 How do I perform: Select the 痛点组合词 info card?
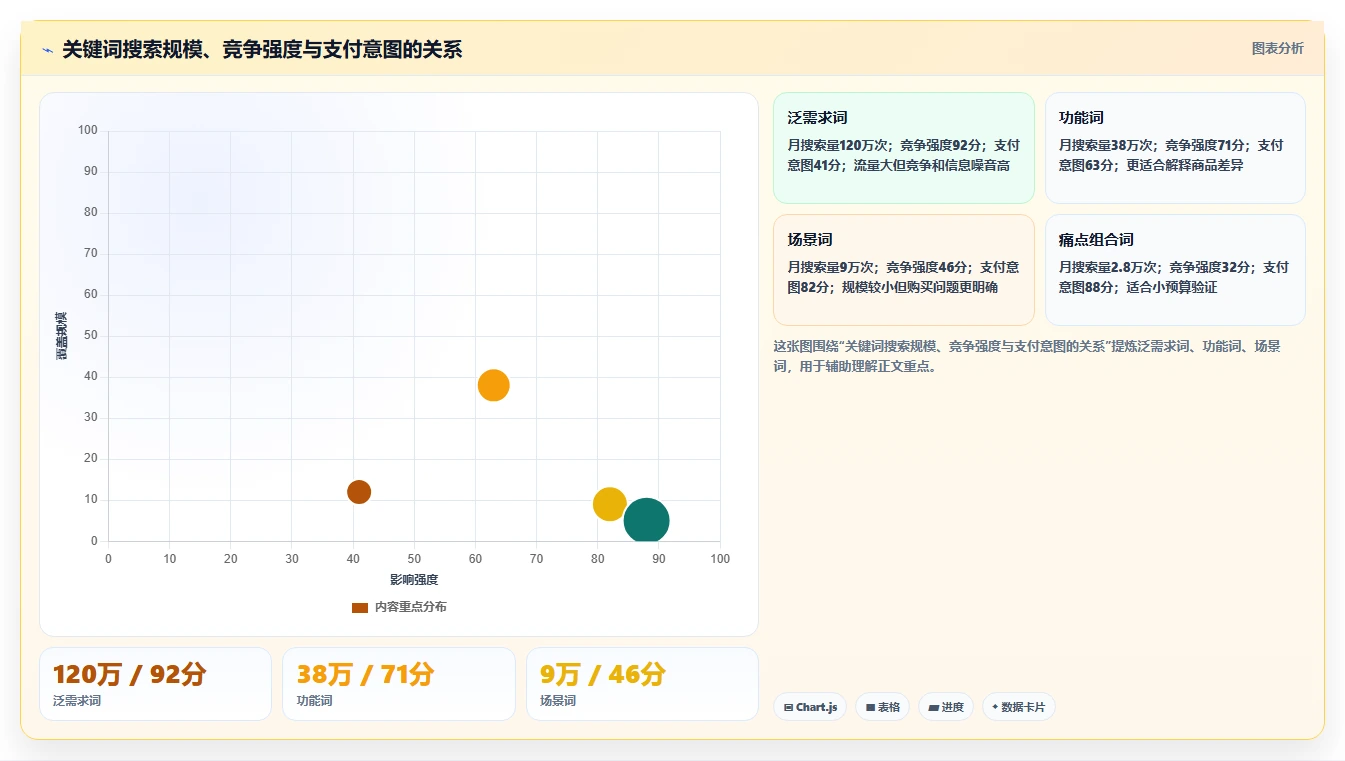pyautogui.click(x=1175, y=270)
